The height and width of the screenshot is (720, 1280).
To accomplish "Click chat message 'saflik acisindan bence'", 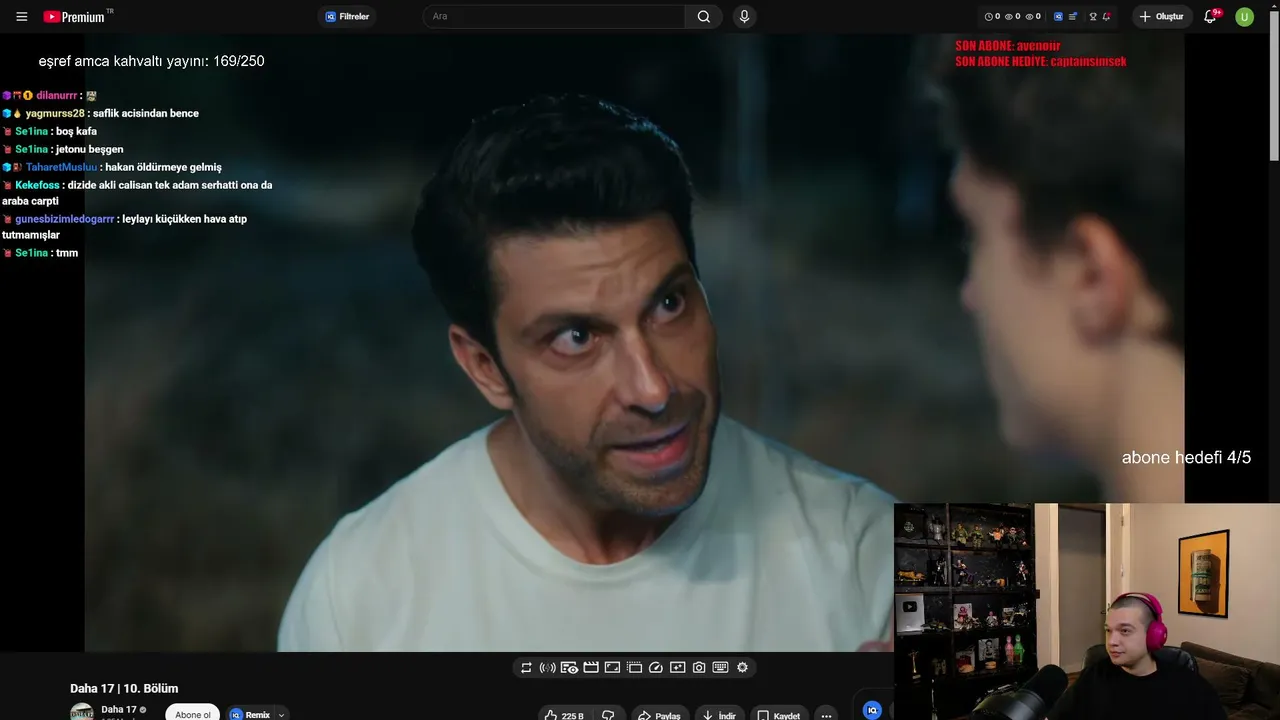I will pyautogui.click(x=145, y=113).
